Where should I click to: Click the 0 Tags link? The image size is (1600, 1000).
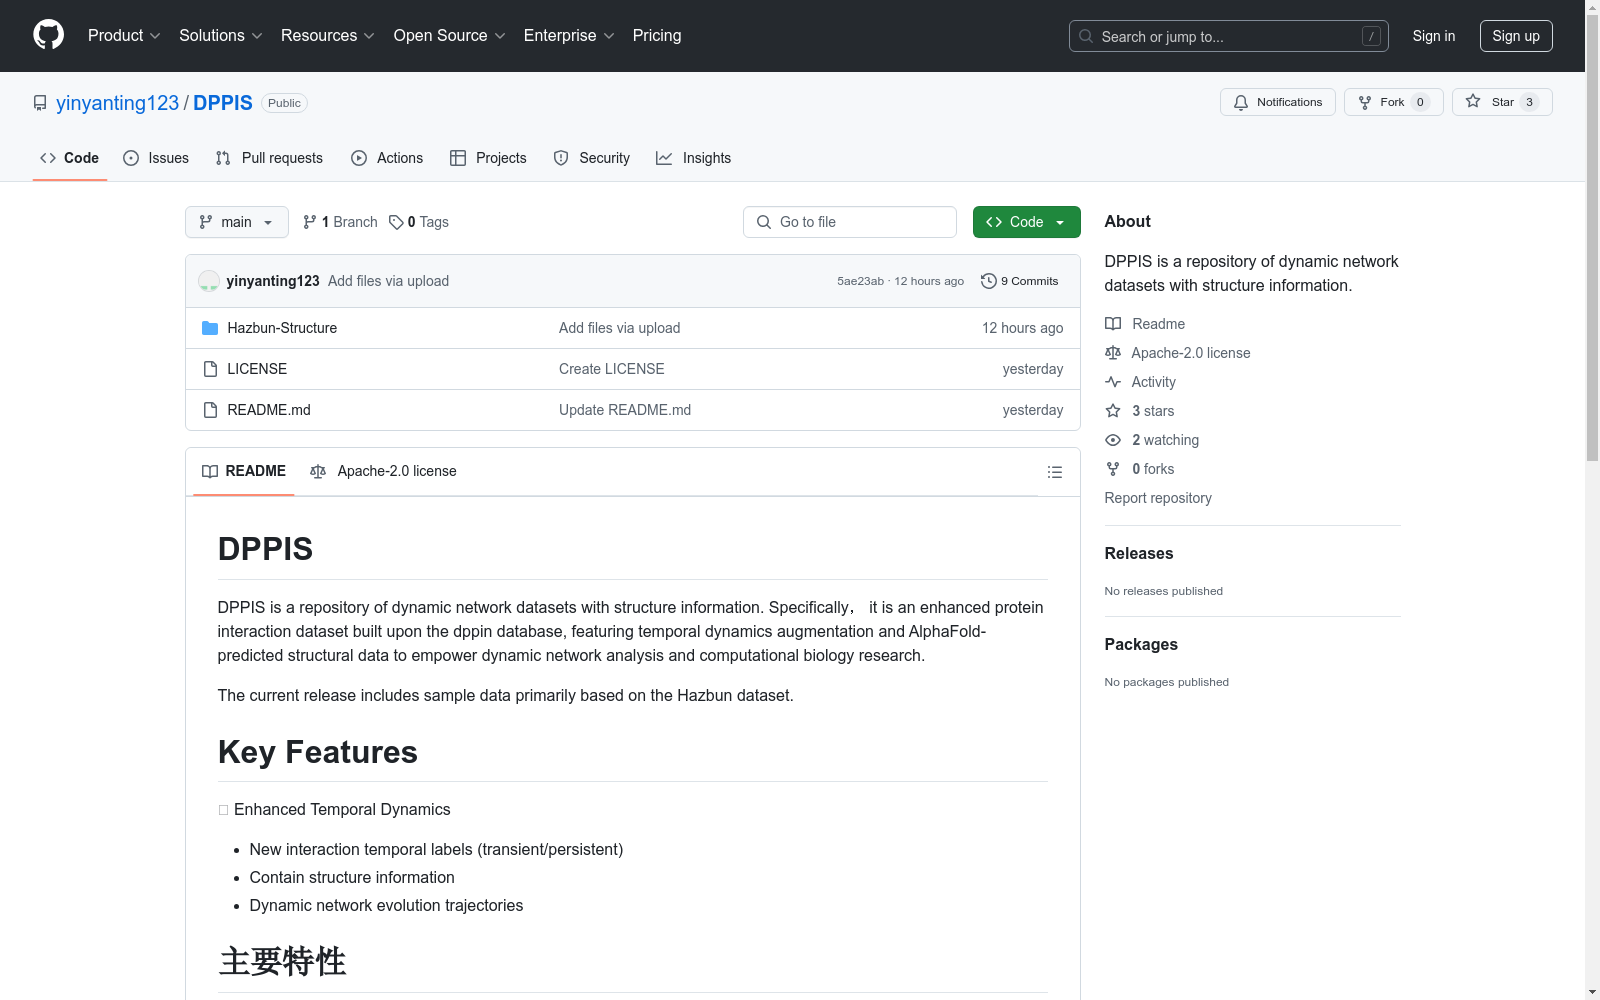click(419, 222)
